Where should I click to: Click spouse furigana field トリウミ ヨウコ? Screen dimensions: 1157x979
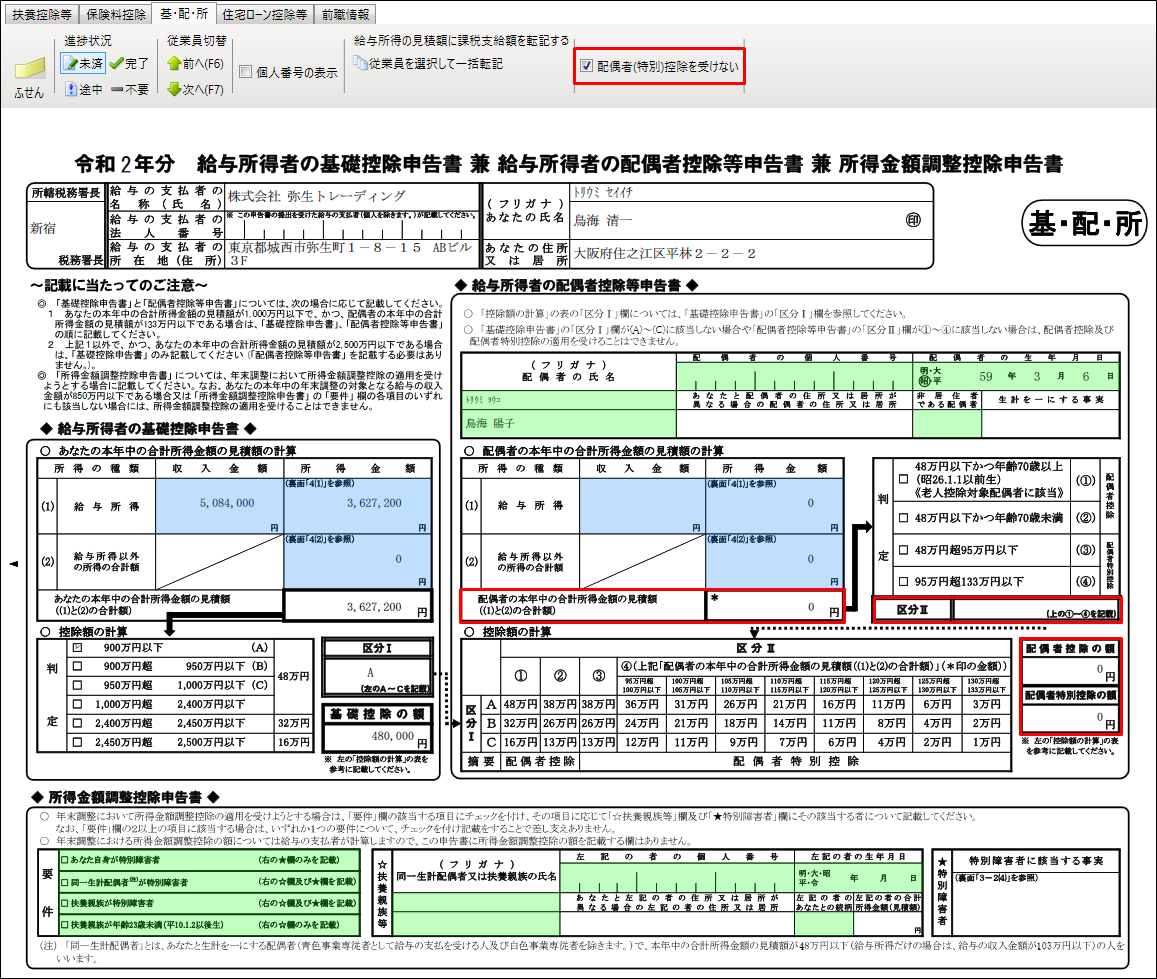click(x=569, y=400)
